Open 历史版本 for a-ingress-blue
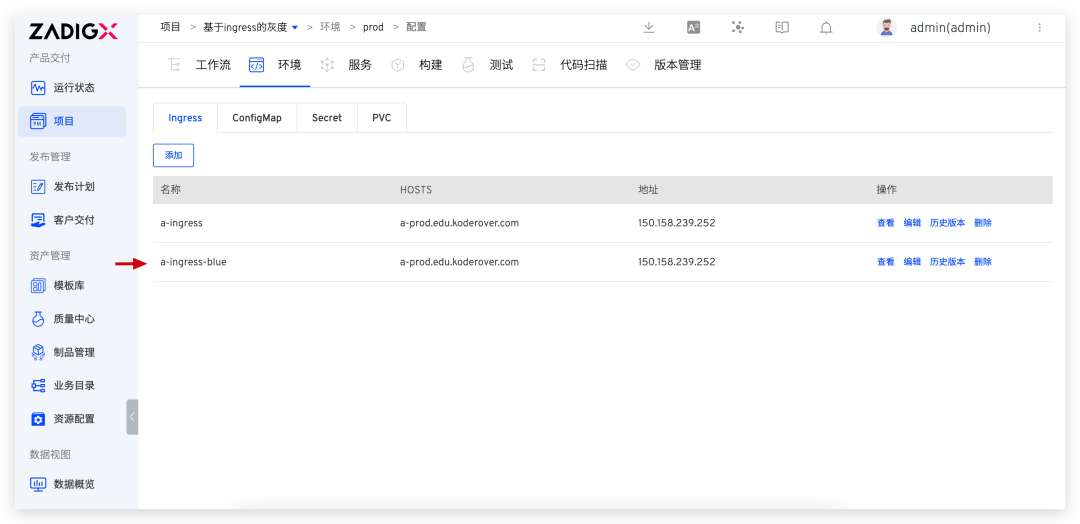 tap(948, 262)
